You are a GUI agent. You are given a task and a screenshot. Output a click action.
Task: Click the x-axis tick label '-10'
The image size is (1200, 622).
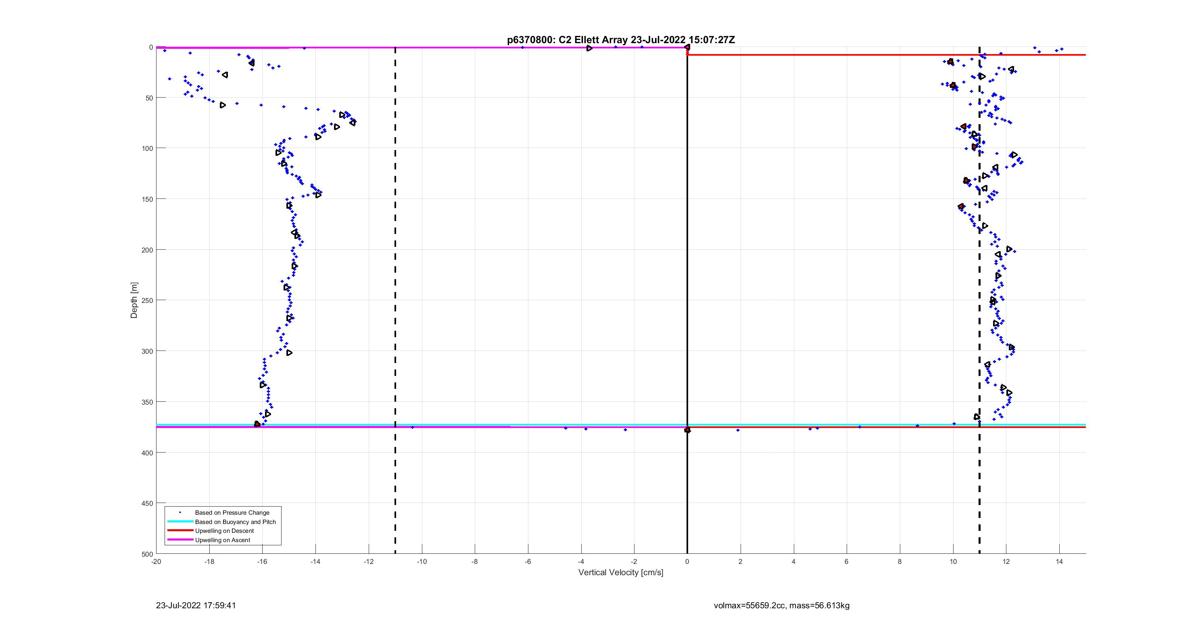point(422,561)
